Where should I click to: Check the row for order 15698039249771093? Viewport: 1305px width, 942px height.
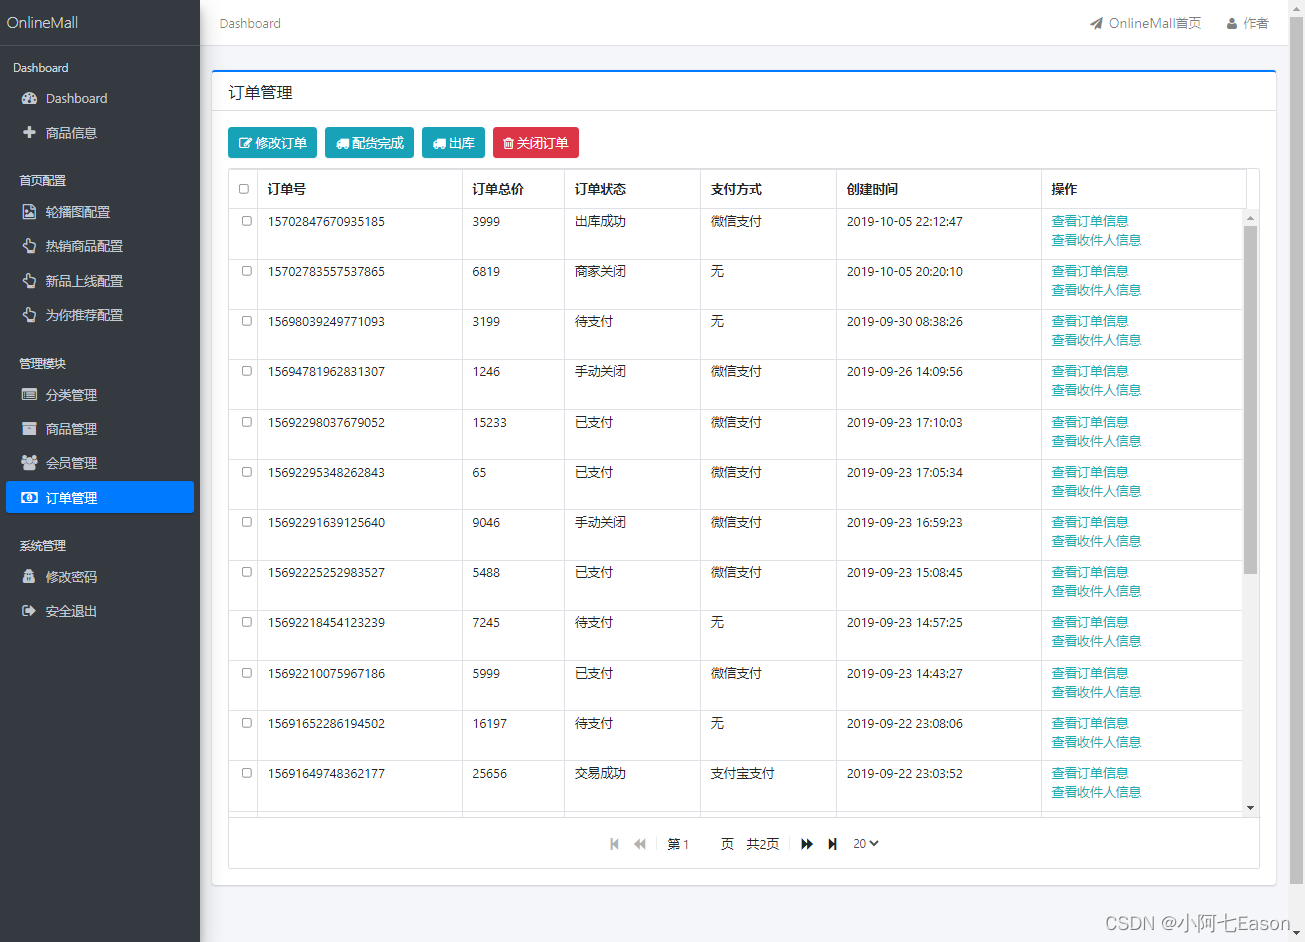pyautogui.click(x=247, y=321)
